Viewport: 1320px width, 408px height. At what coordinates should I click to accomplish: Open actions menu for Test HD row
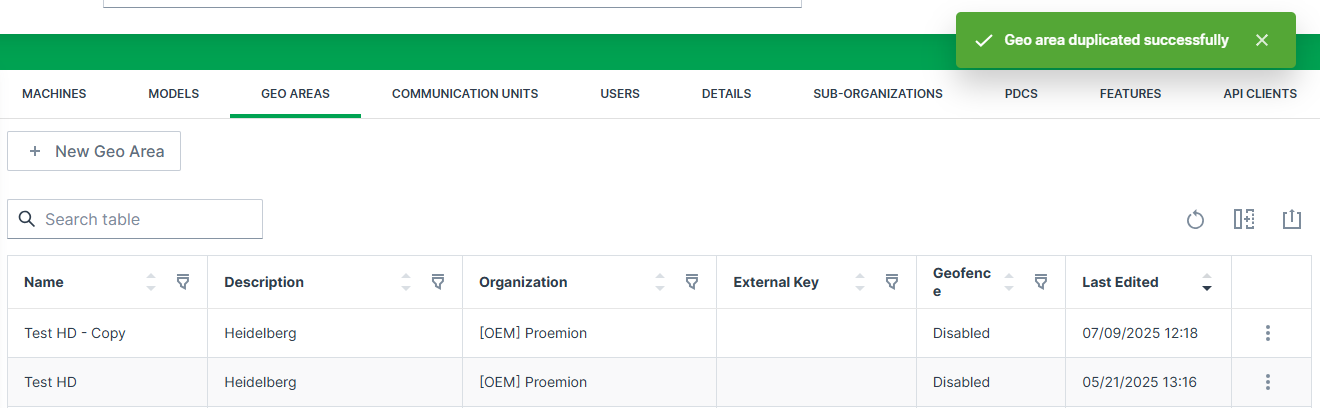pyautogui.click(x=1268, y=382)
